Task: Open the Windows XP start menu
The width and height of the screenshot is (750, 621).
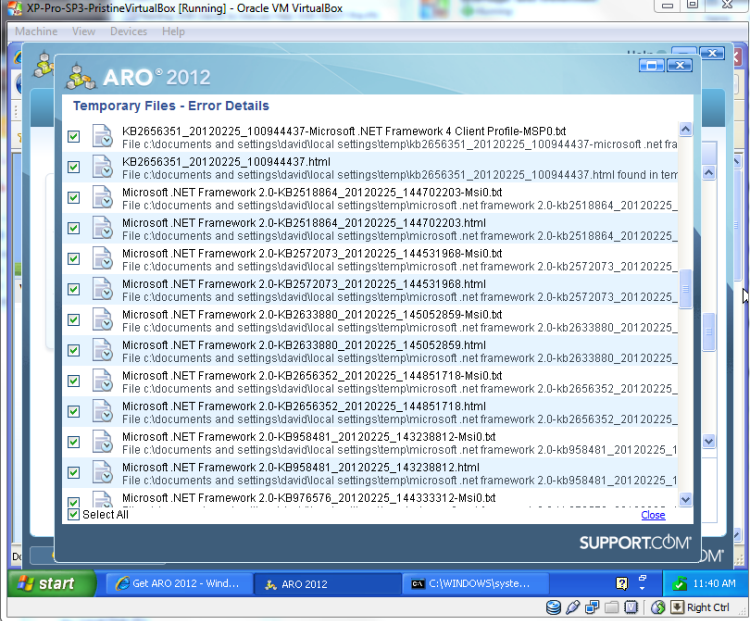Action: [x=52, y=583]
